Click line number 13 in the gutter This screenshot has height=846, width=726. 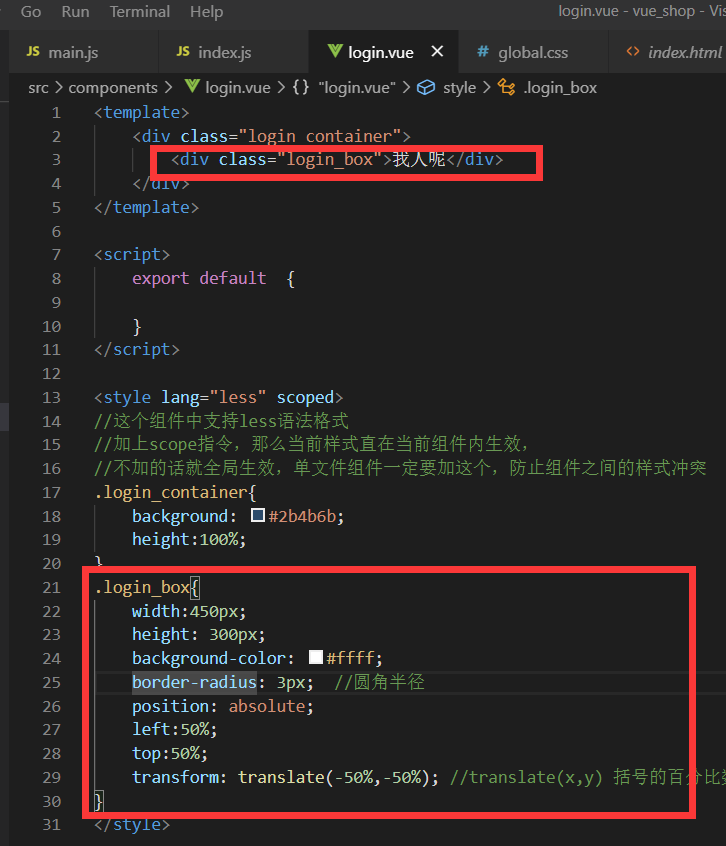pyautogui.click(x=51, y=397)
